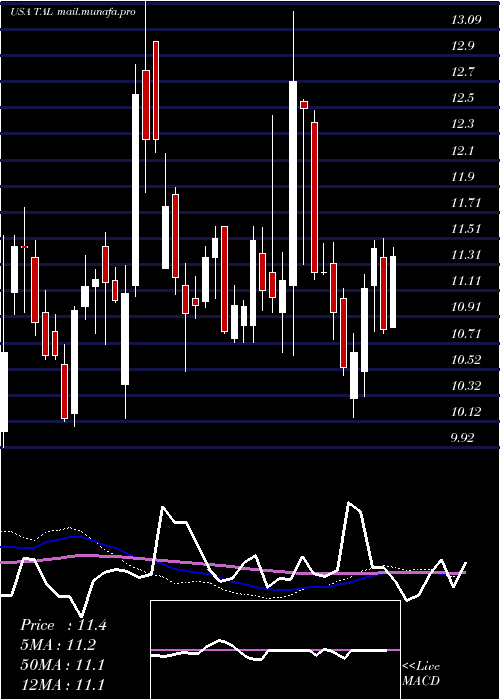Click the red candle topping near 12.9

tap(156, 90)
